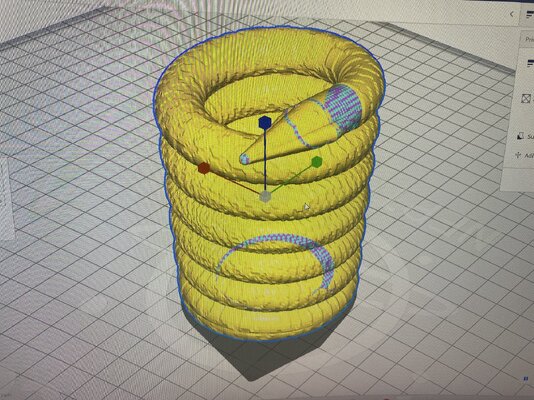Screen dimensions: 534x400
Task: Click the cone tip on top coil
Action: click(244, 159)
